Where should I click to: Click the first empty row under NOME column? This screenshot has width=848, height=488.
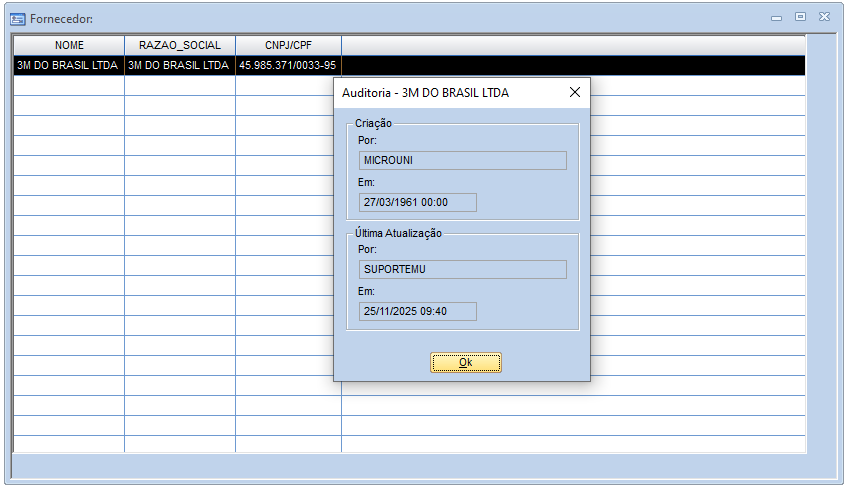tap(68, 86)
